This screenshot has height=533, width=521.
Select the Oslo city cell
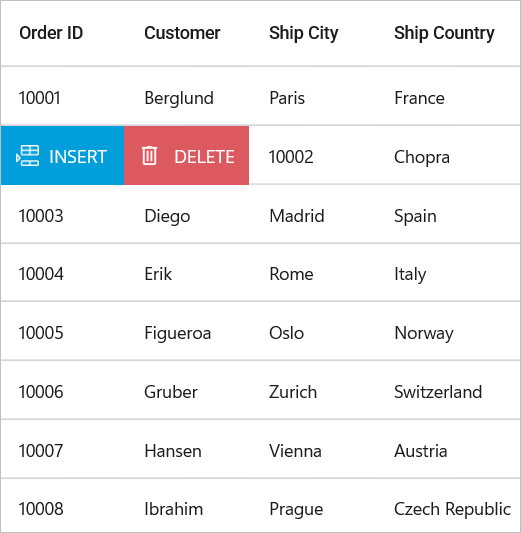click(x=312, y=331)
